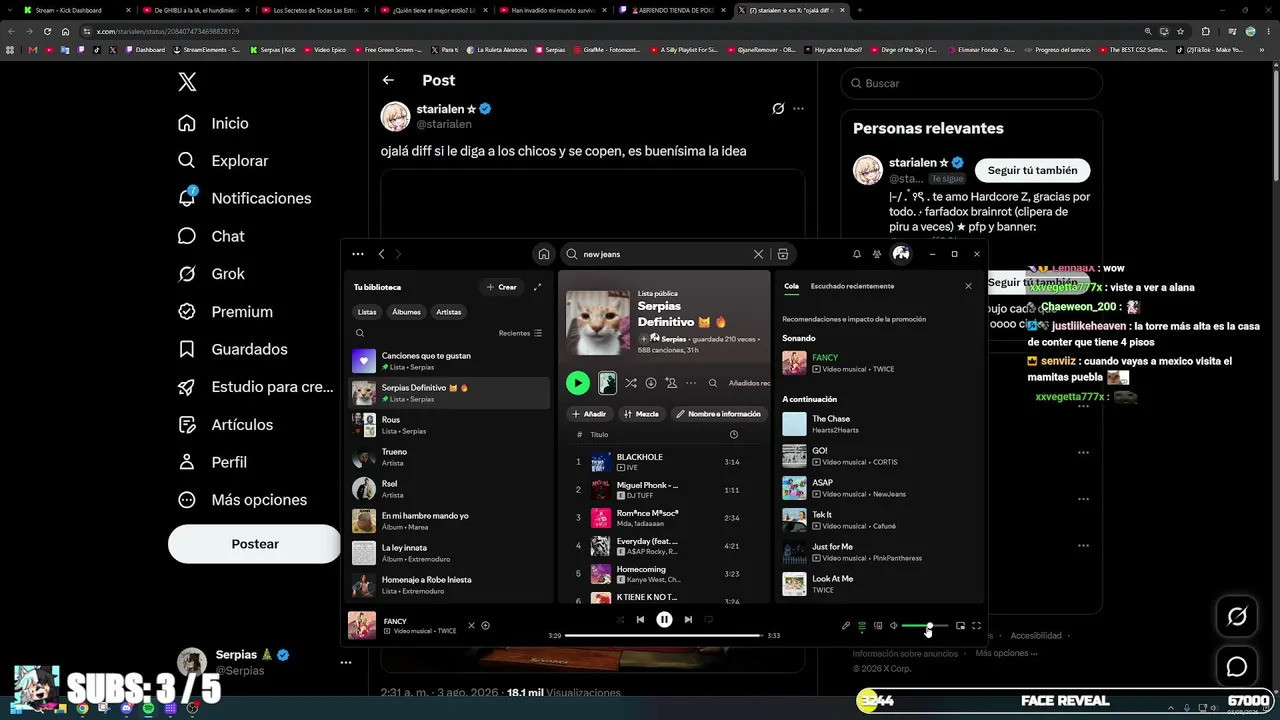This screenshot has width=1280, height=720.
Task: Mute the Spotify volume
Action: tap(894, 626)
